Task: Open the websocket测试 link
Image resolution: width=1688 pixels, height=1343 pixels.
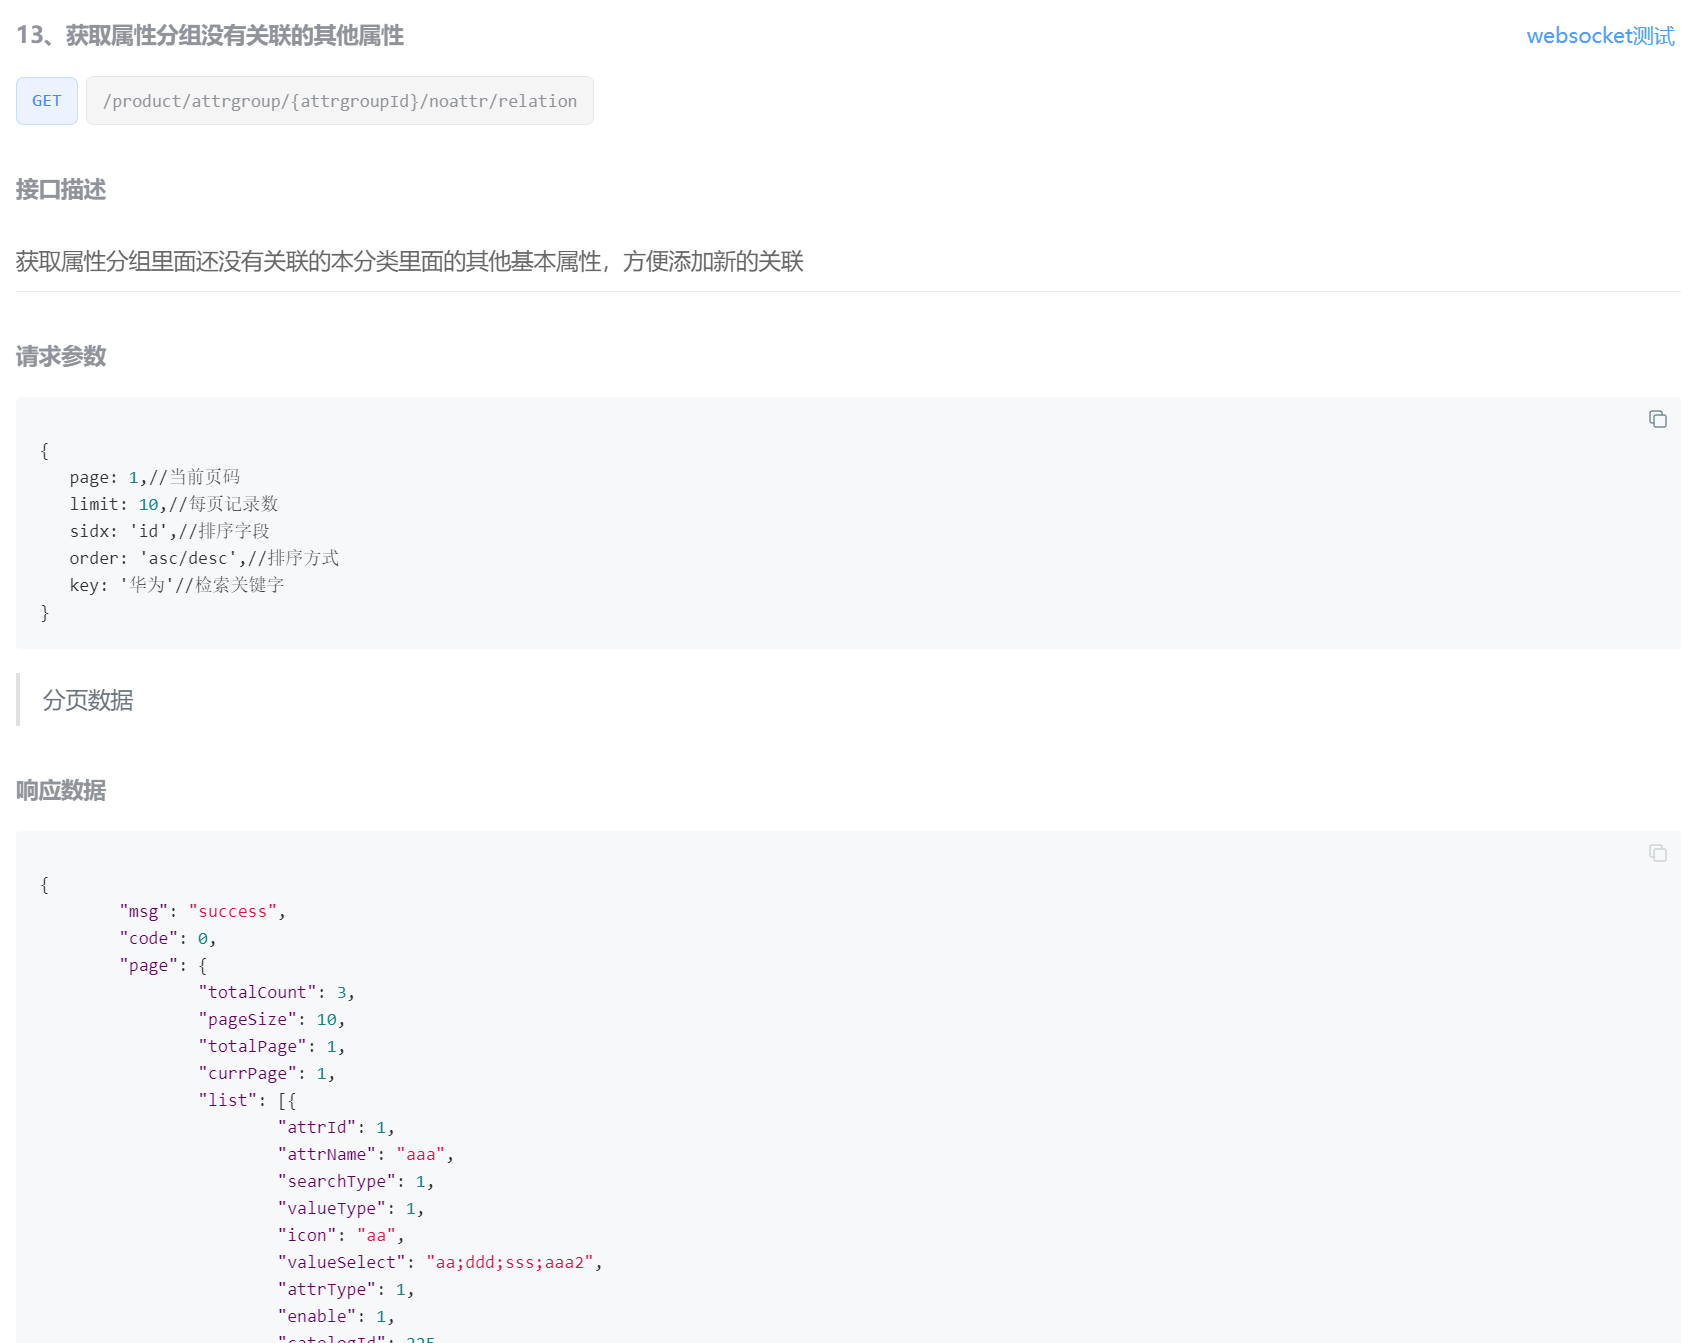Action: 1600,36
